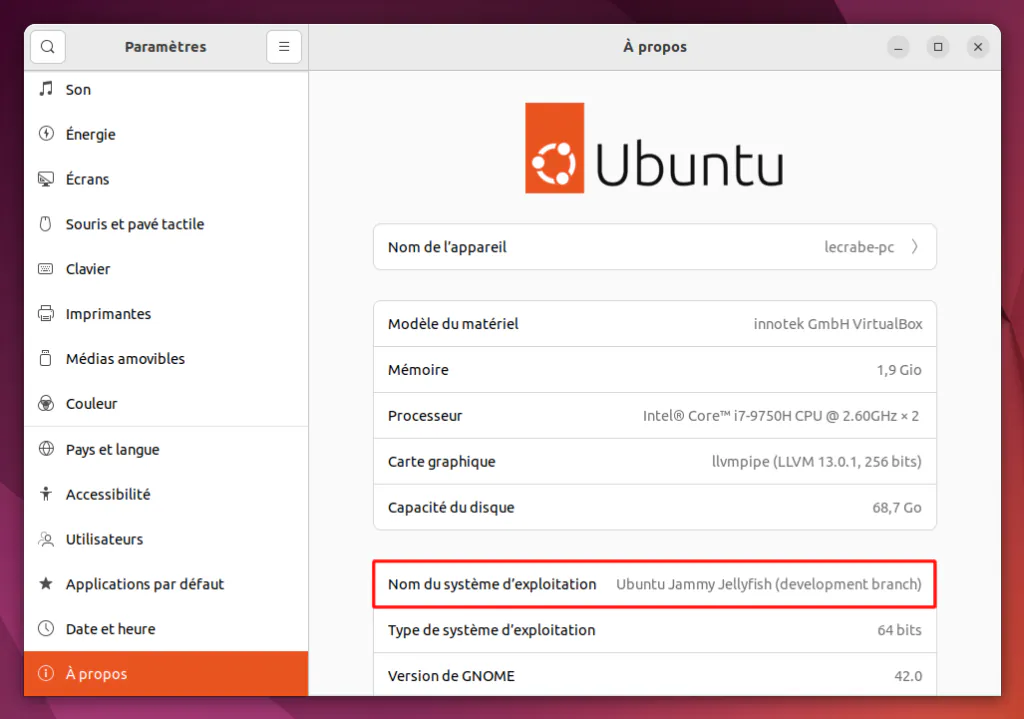Open Souris et pavé tactile settings

click(x=166, y=224)
